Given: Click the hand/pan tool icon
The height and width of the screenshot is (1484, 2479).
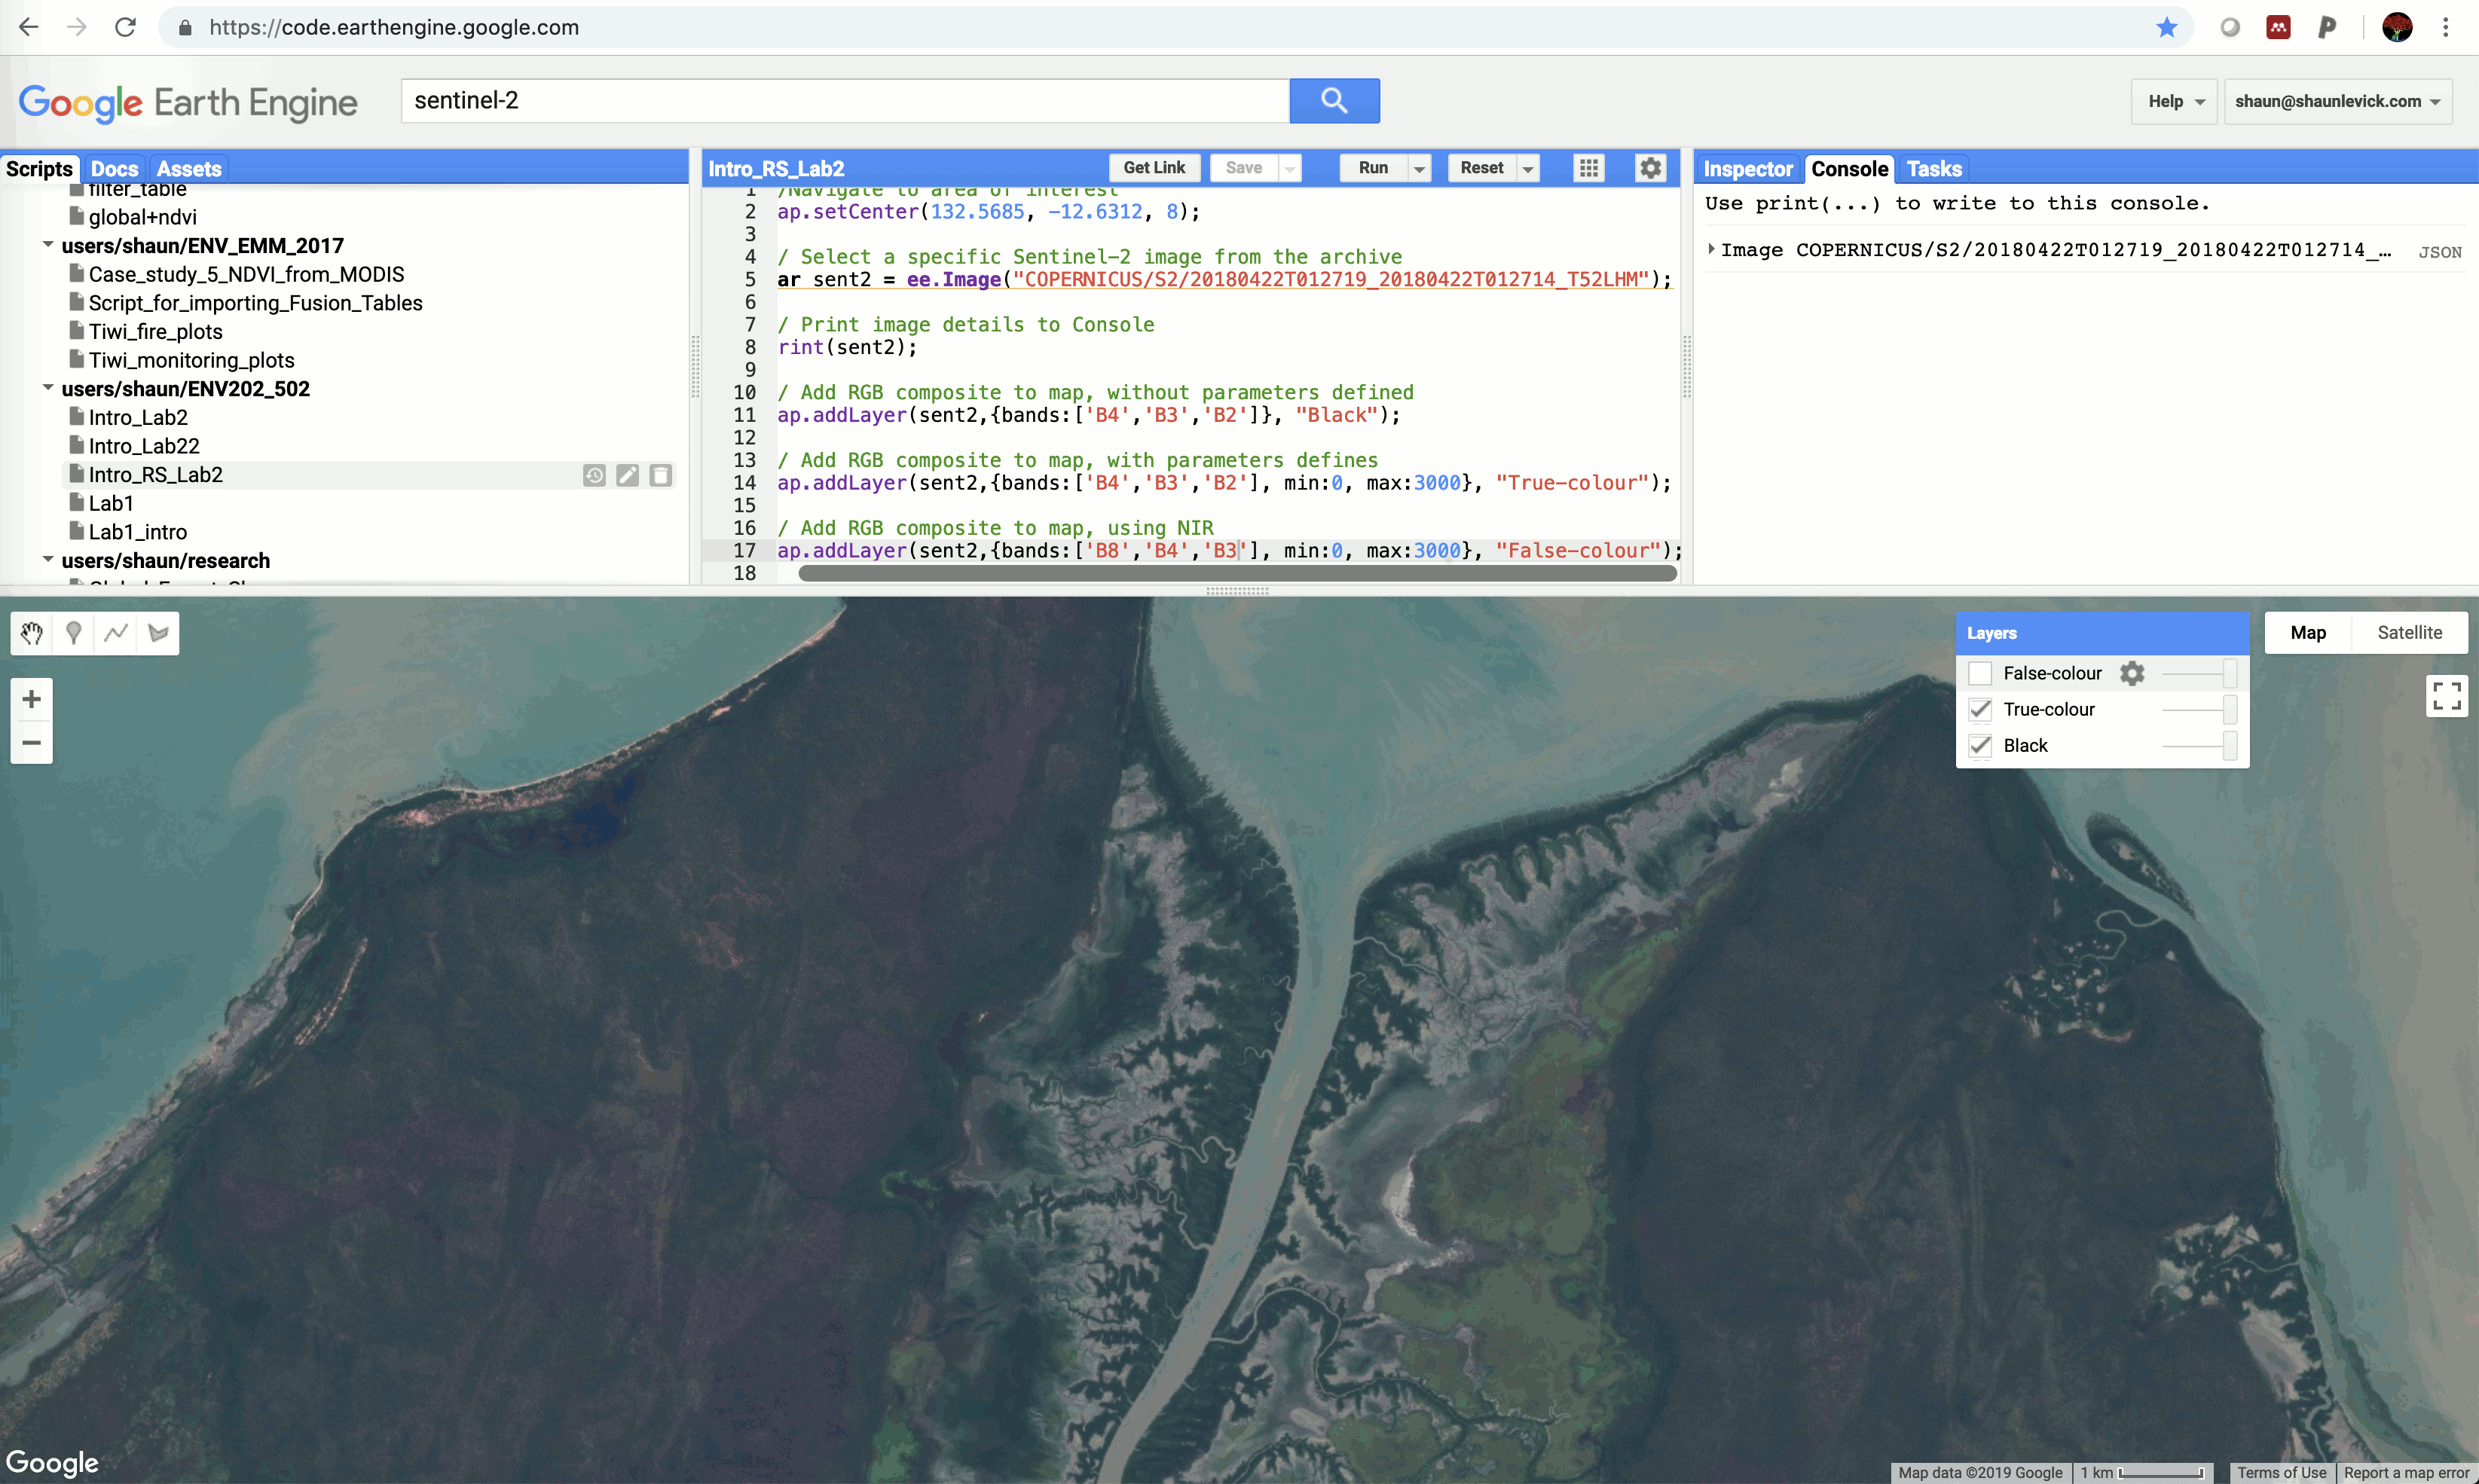Looking at the screenshot, I should point(32,633).
